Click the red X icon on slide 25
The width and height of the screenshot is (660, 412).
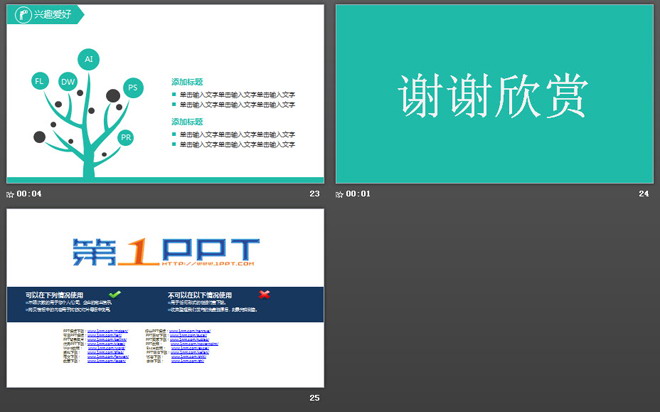pos(264,294)
